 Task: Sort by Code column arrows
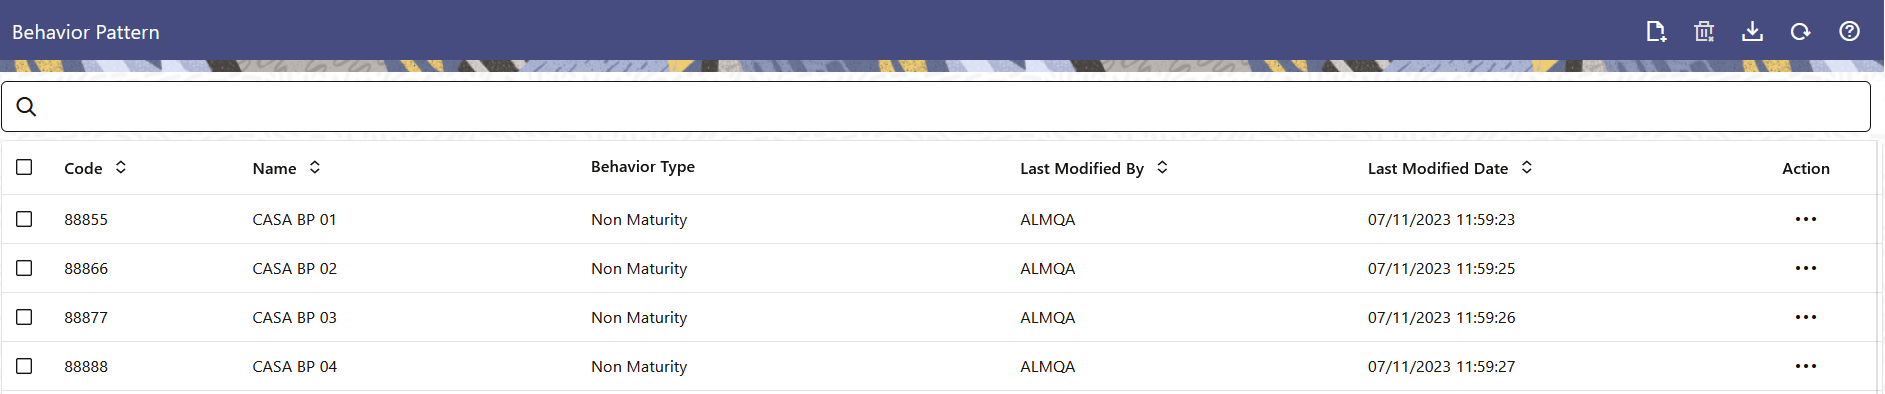121,167
